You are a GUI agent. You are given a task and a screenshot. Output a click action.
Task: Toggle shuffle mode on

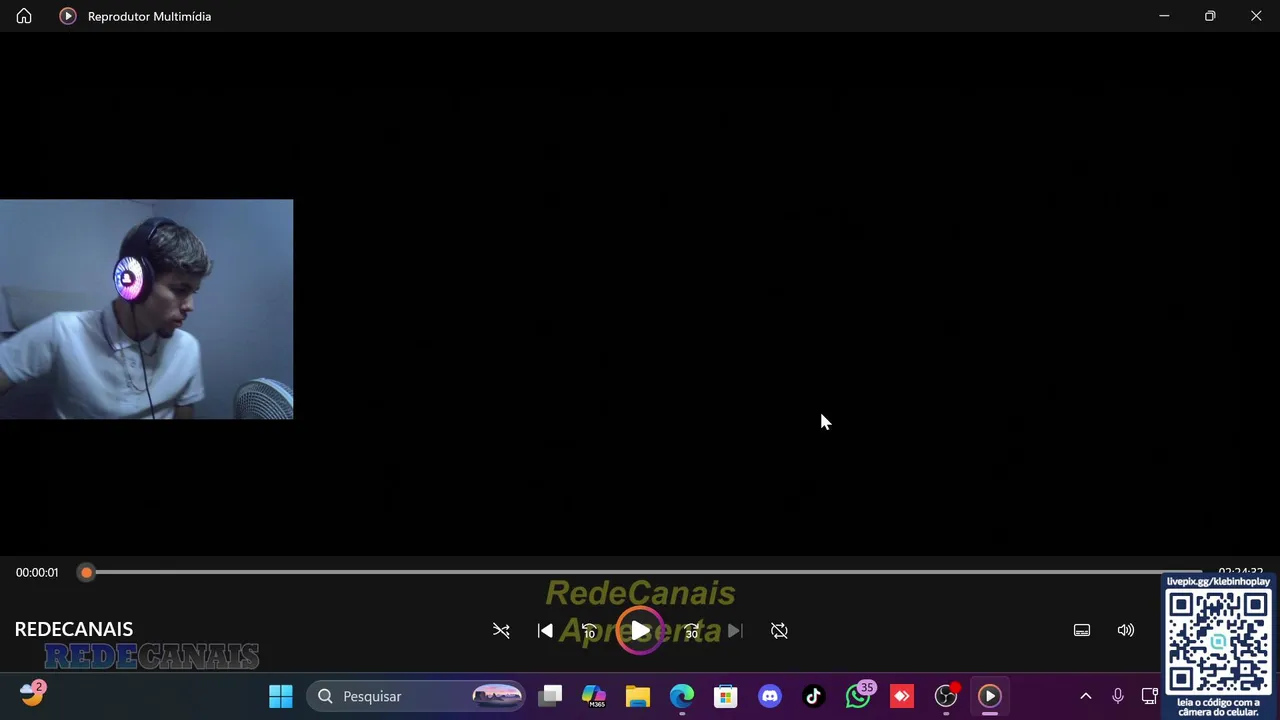501,631
